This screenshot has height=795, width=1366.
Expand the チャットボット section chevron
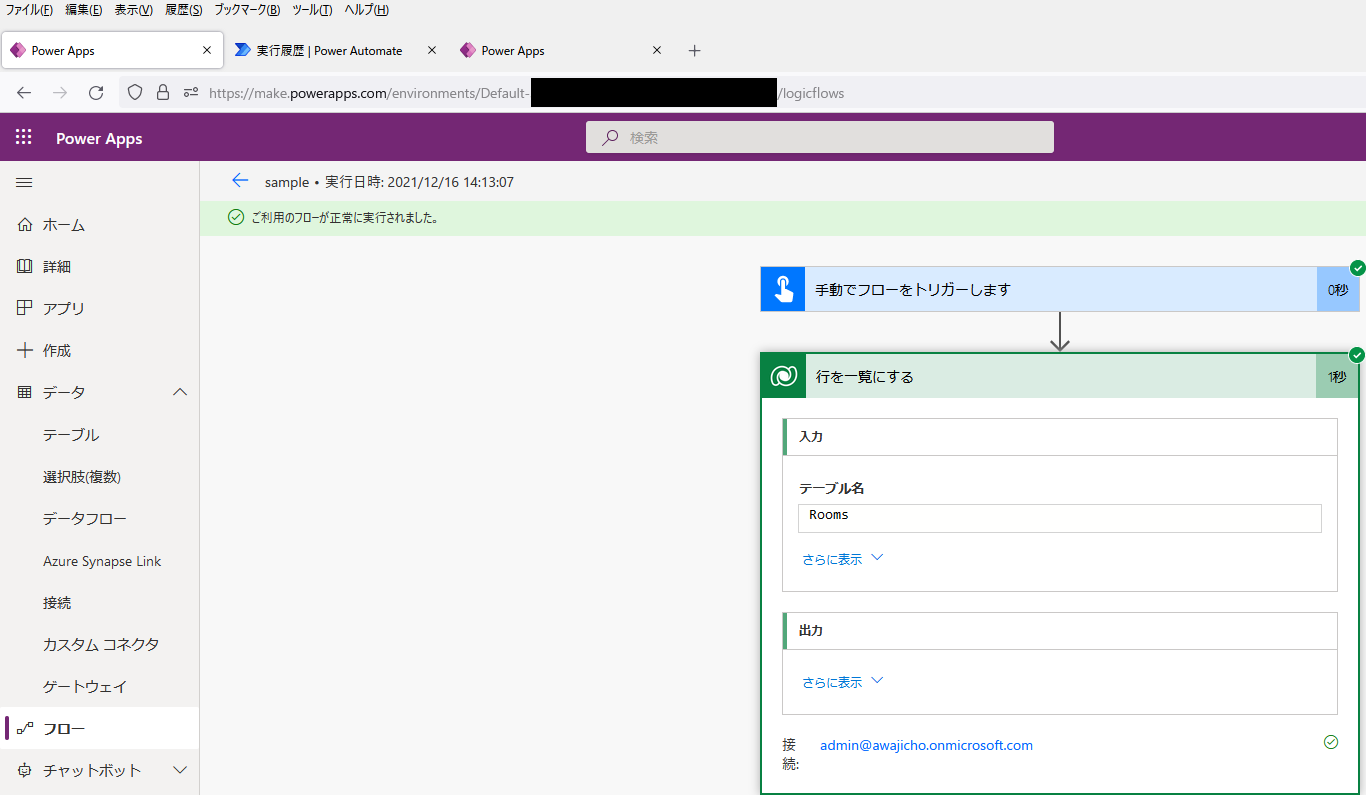click(x=180, y=770)
